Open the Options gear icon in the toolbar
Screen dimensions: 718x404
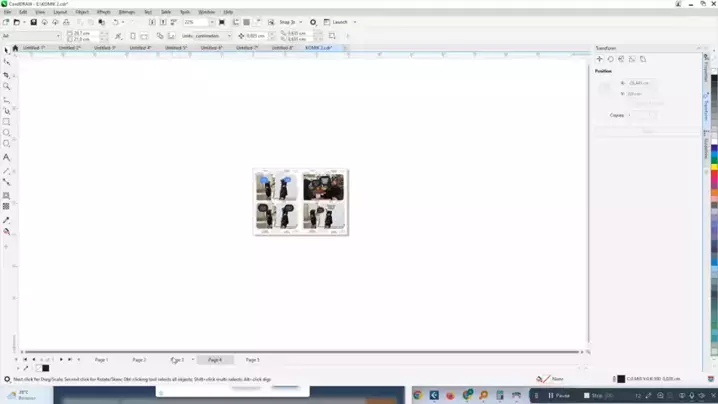313,22
